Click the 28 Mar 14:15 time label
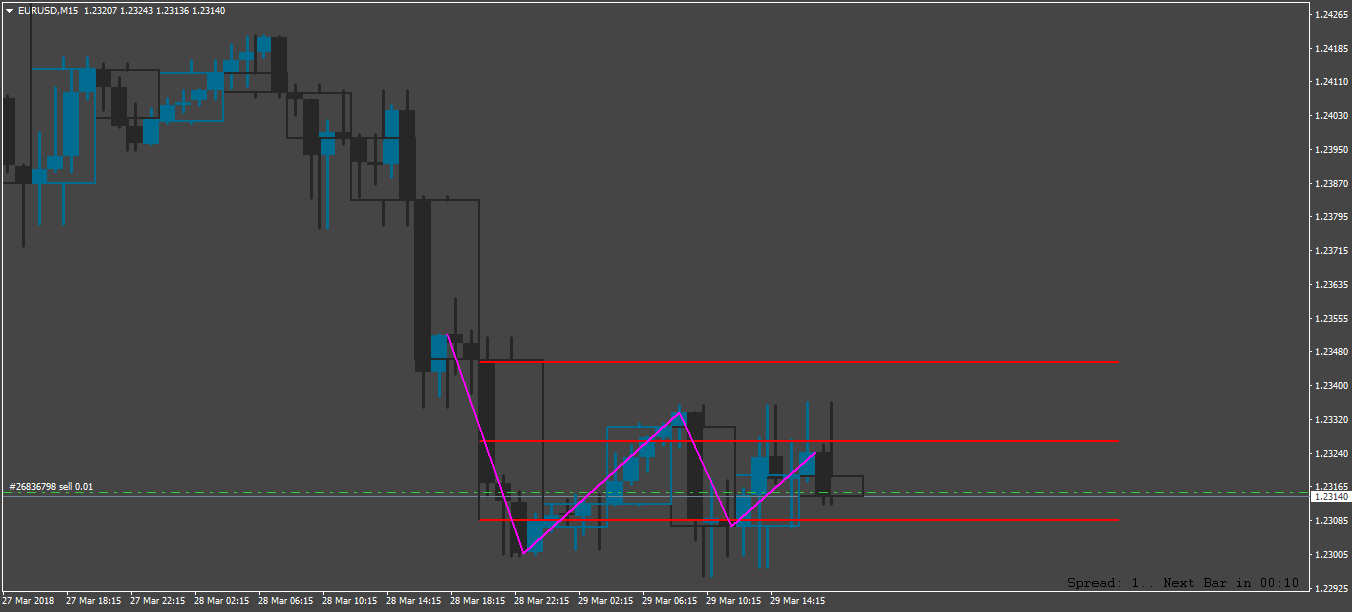This screenshot has height=612, width=1352. click(415, 602)
